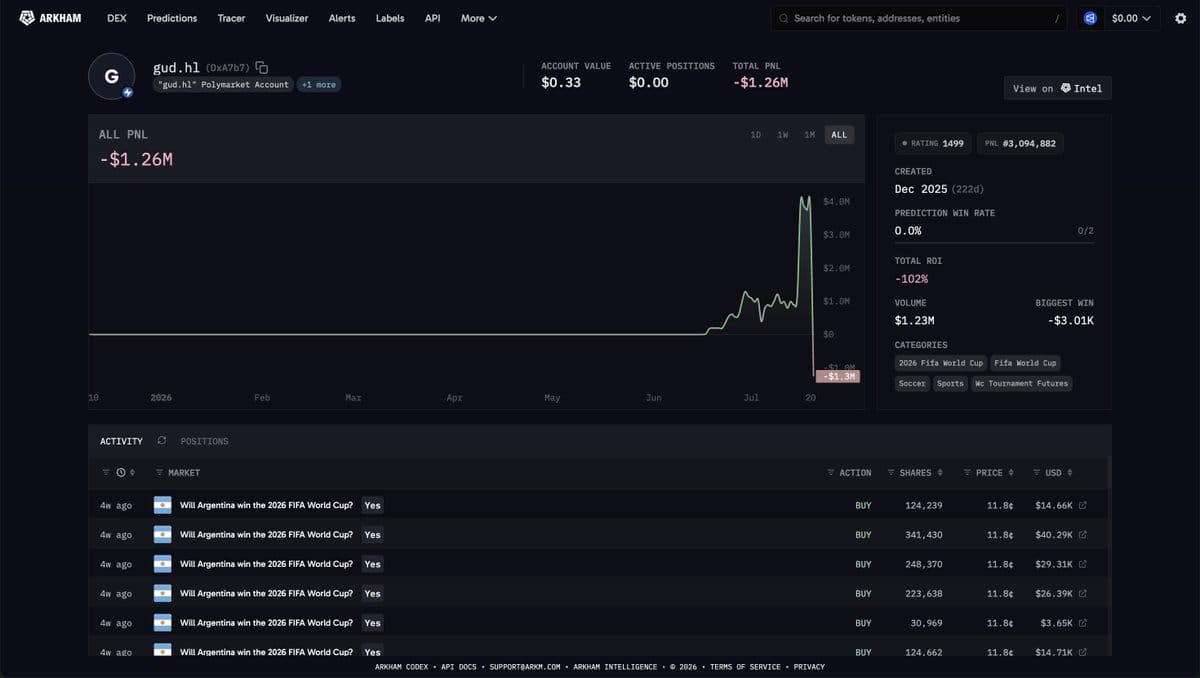Screen dimensions: 1200x678
Task: Click the 30,969 shares cell
Action: (x=927, y=623)
